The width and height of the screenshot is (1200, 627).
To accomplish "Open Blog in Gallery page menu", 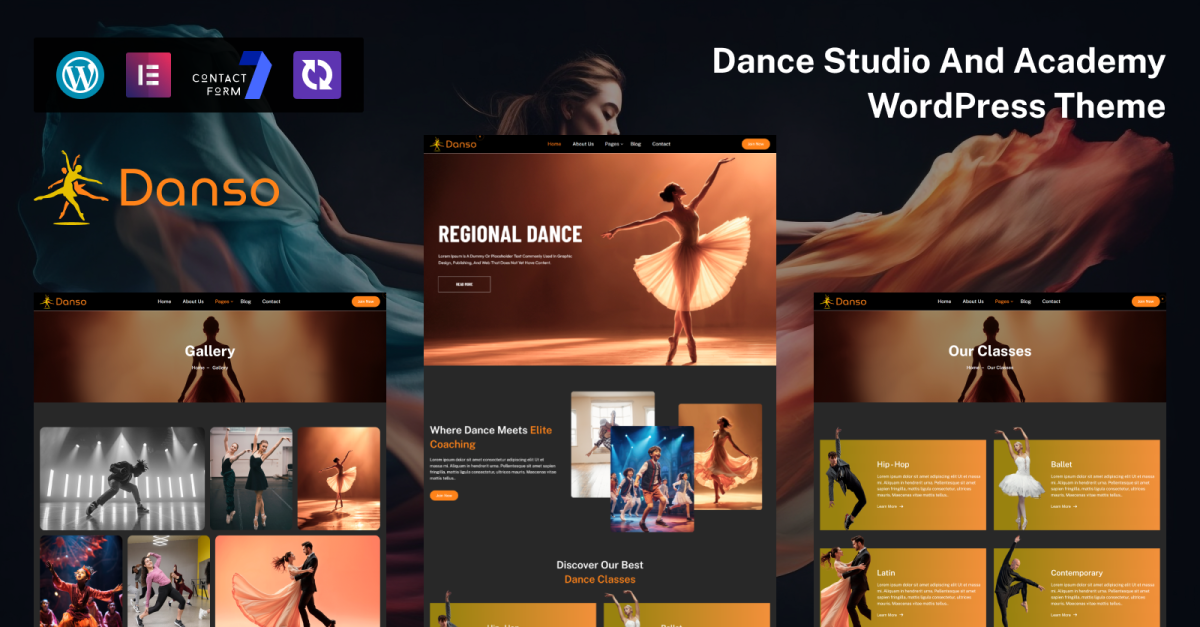I will tap(246, 301).
